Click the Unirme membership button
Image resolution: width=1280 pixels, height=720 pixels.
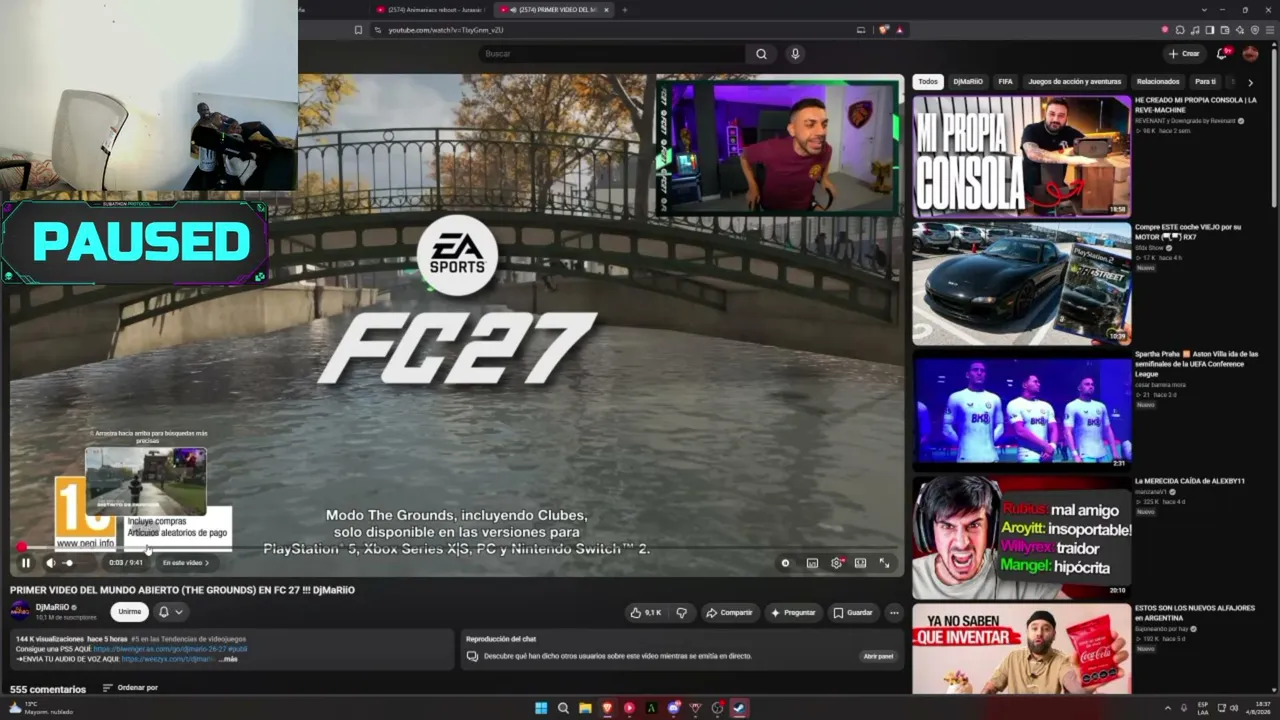[x=130, y=612]
